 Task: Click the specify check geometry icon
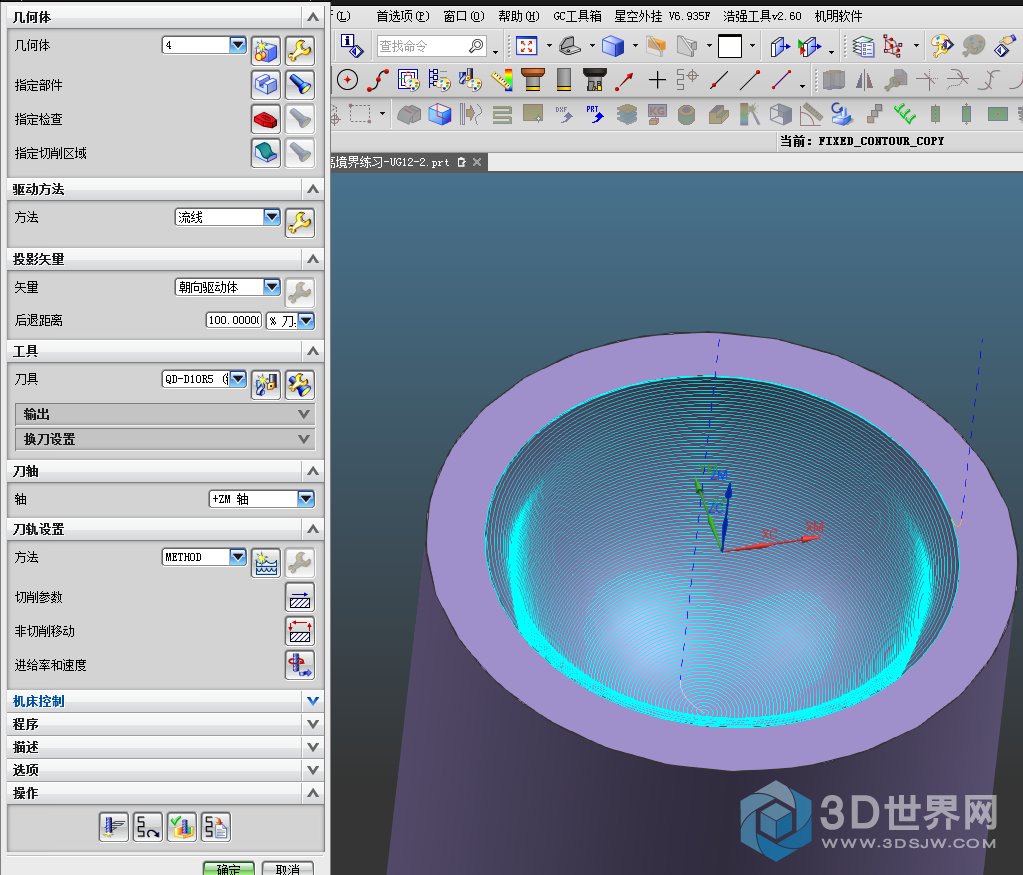(265, 119)
